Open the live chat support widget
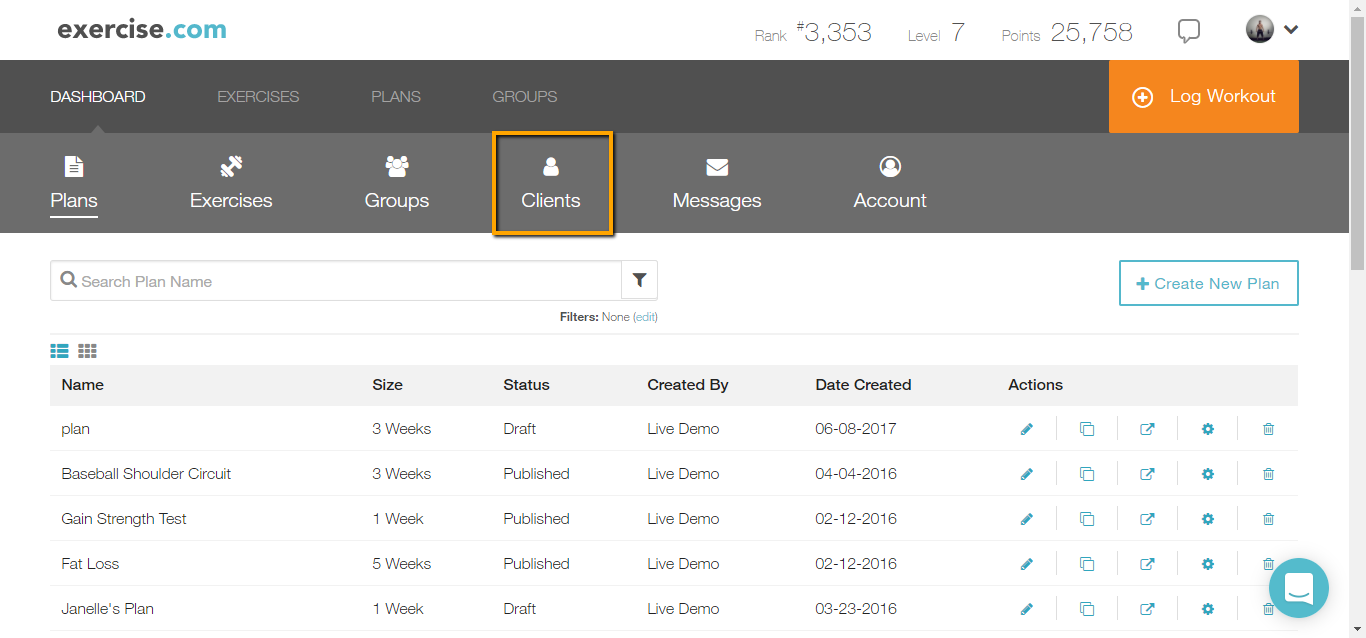This screenshot has width=1366, height=638. (1298, 588)
